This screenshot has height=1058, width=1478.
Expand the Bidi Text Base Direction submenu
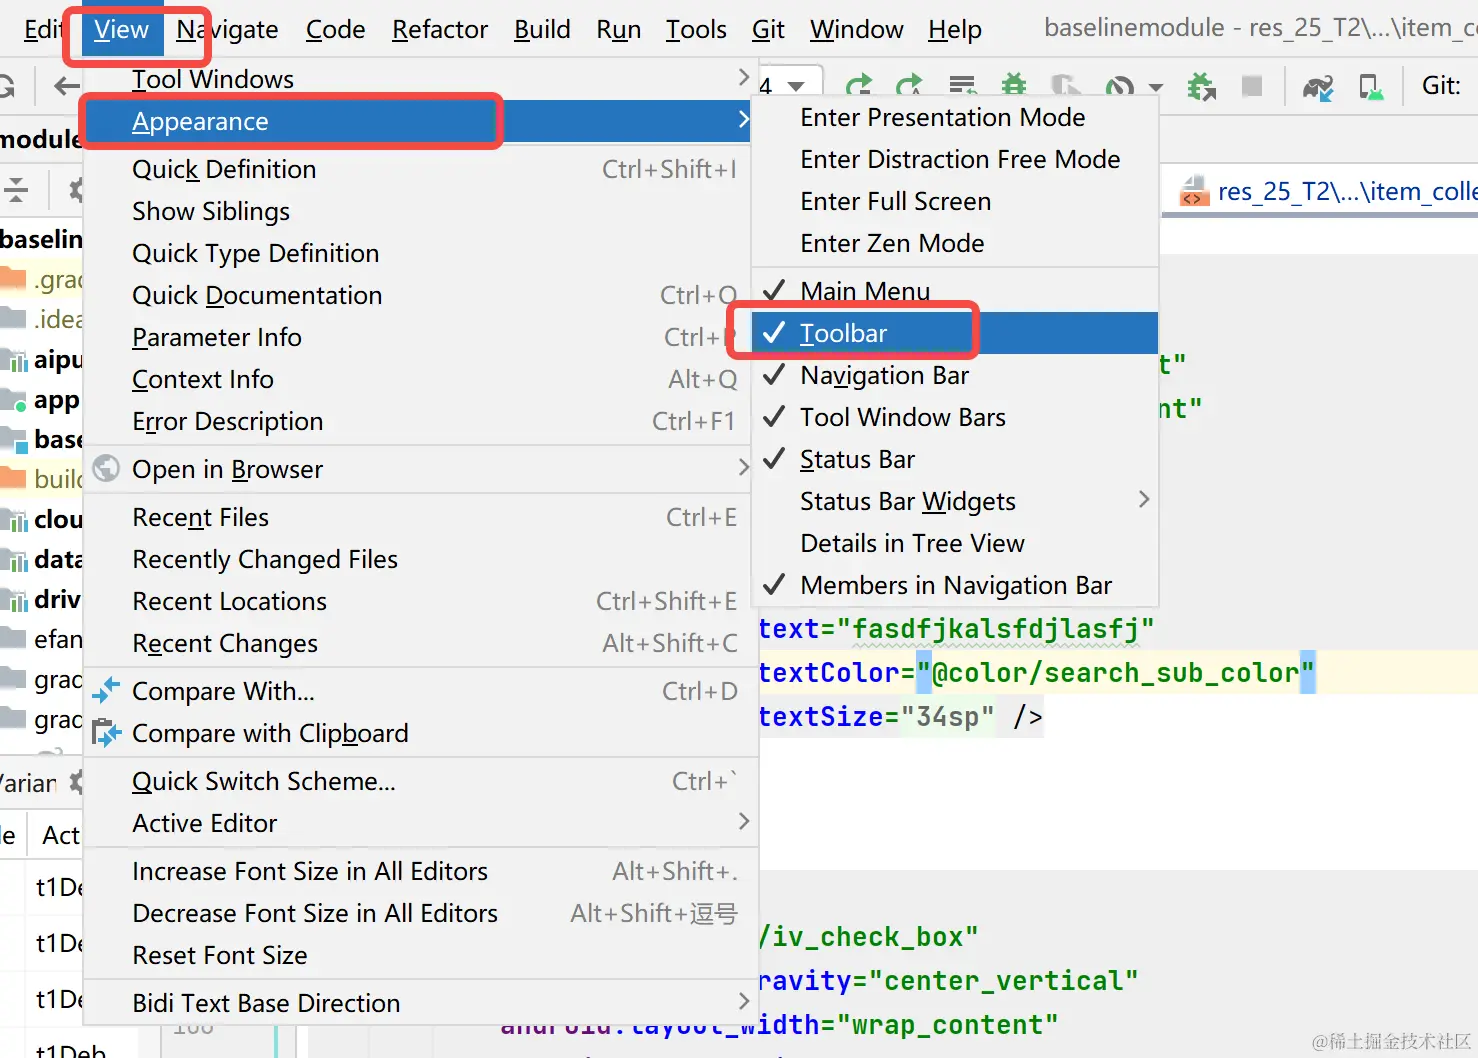(418, 1003)
